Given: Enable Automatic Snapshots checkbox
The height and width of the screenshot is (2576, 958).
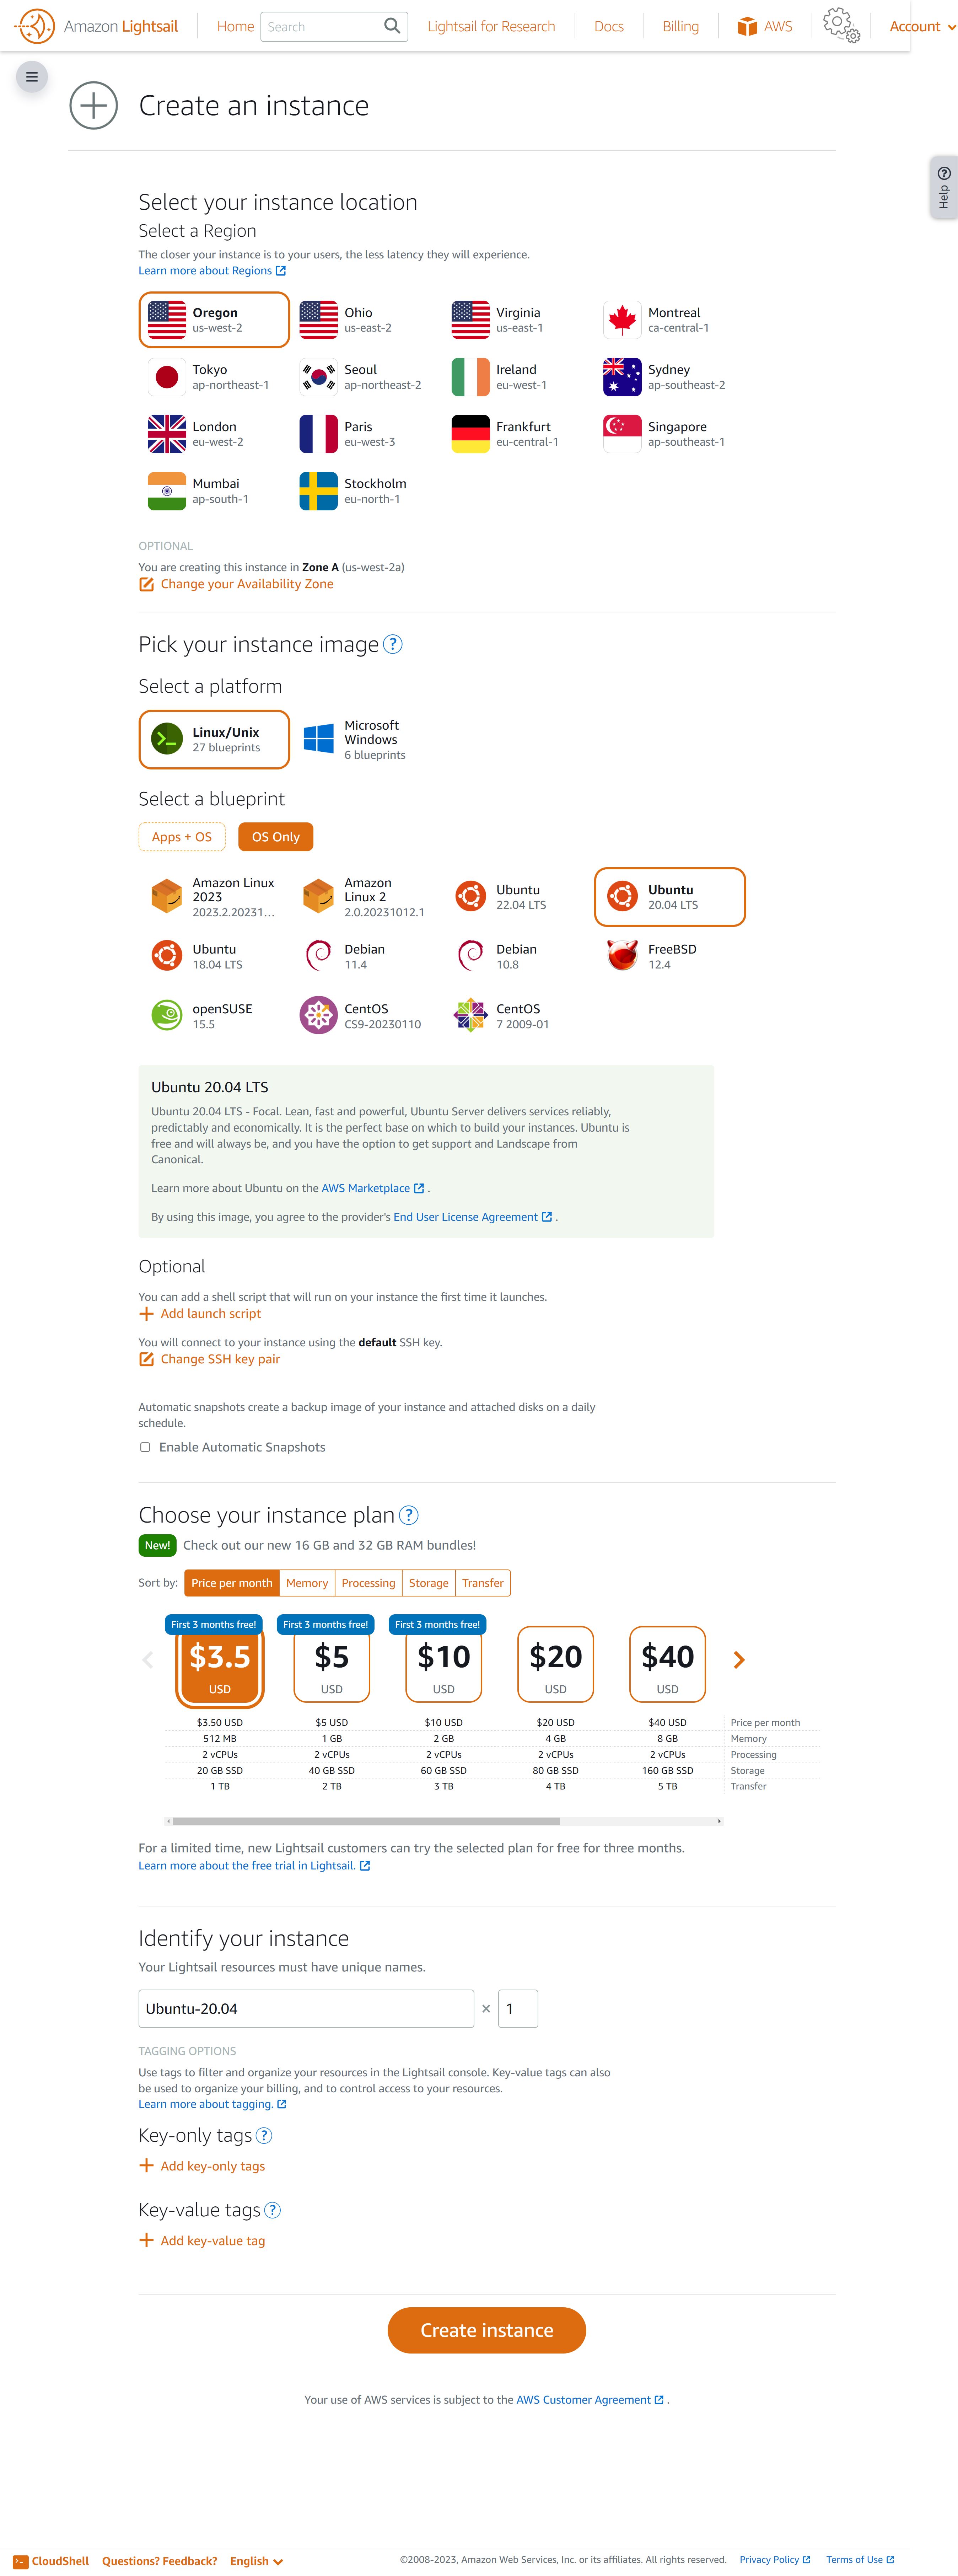Looking at the screenshot, I should point(145,1447).
